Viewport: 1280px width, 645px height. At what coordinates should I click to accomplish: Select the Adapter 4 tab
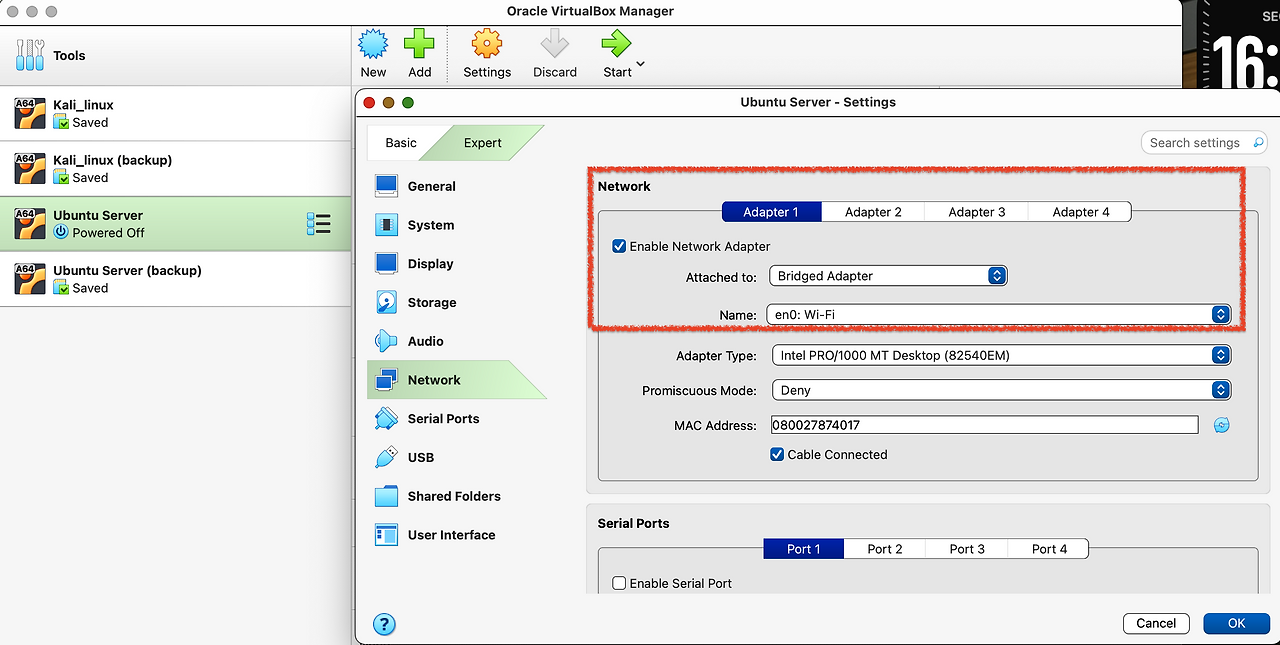point(1081,212)
